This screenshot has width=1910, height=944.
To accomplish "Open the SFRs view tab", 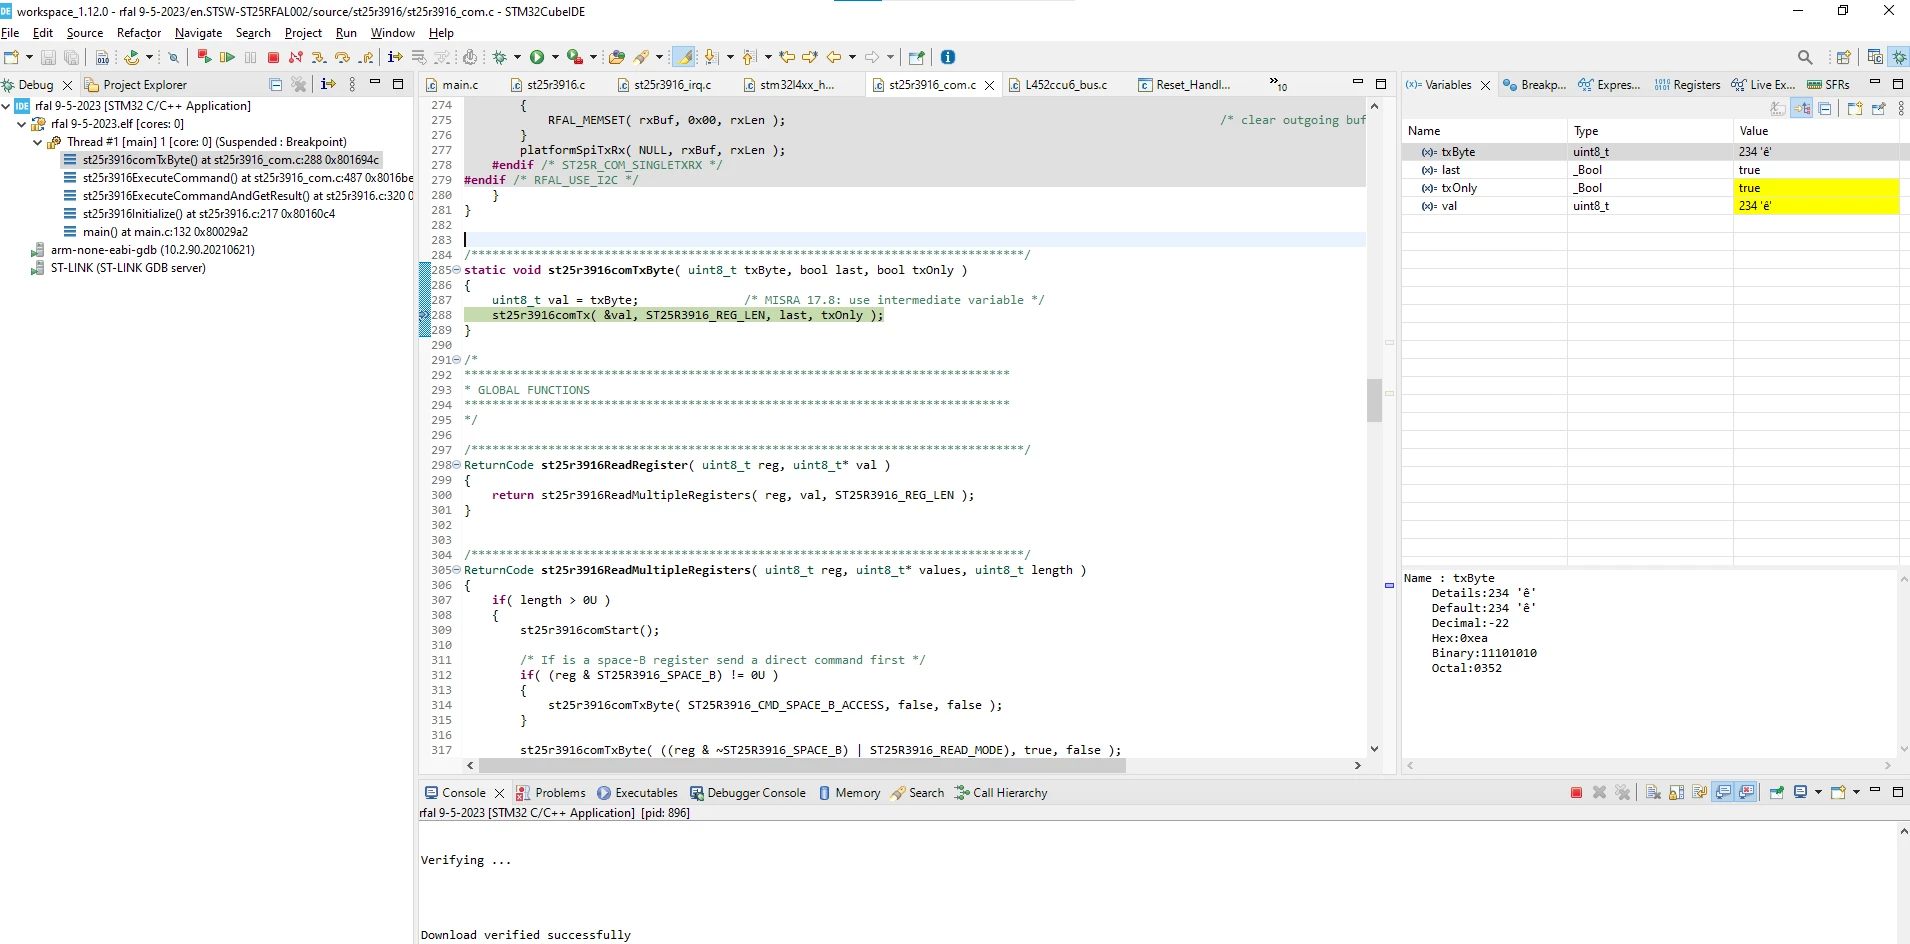I will (1828, 85).
